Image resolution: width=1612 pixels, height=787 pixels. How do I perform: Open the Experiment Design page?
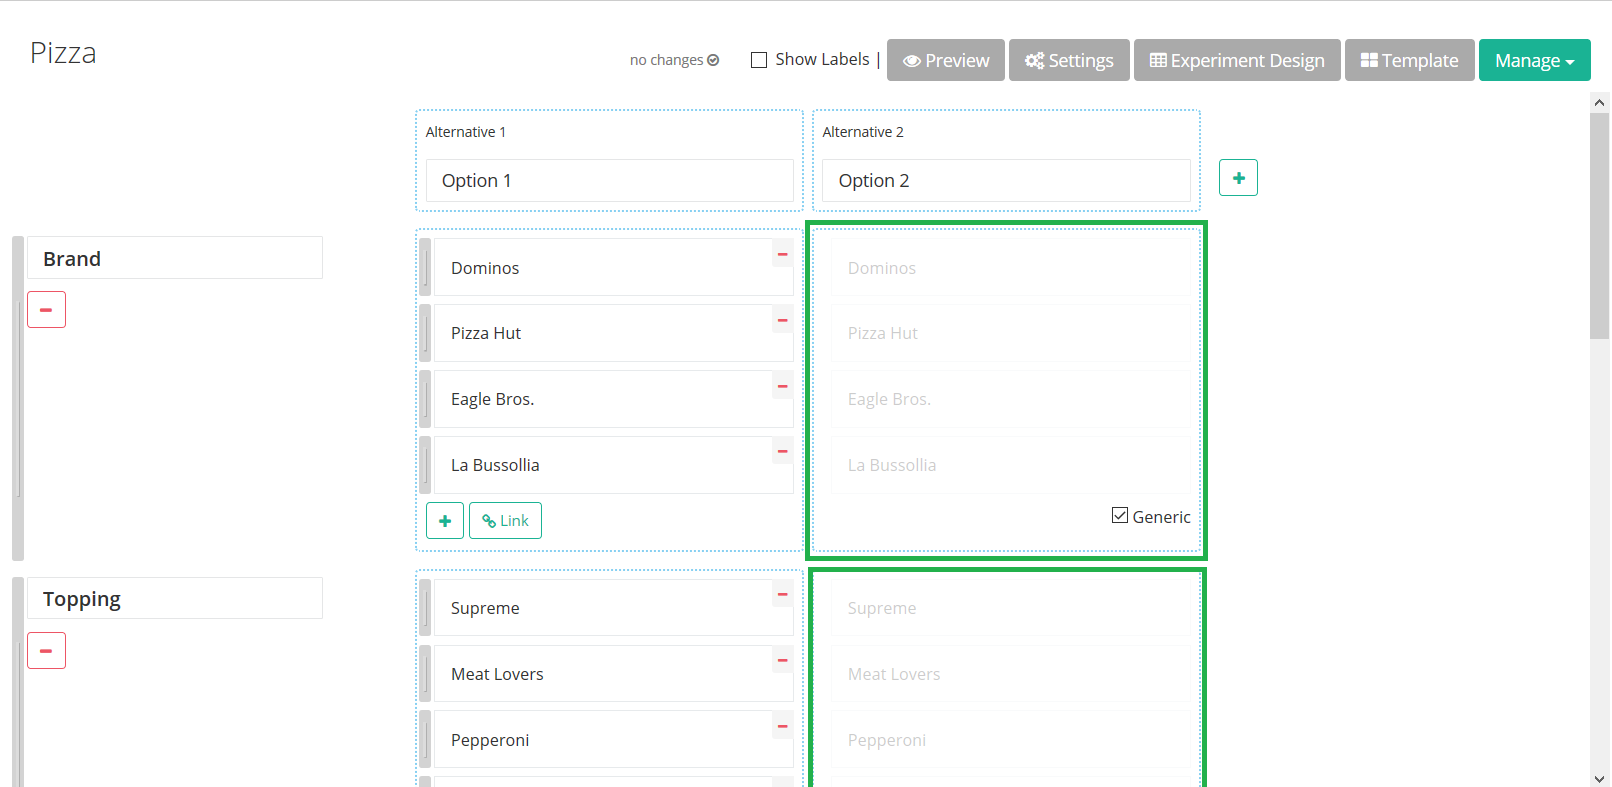click(1237, 61)
